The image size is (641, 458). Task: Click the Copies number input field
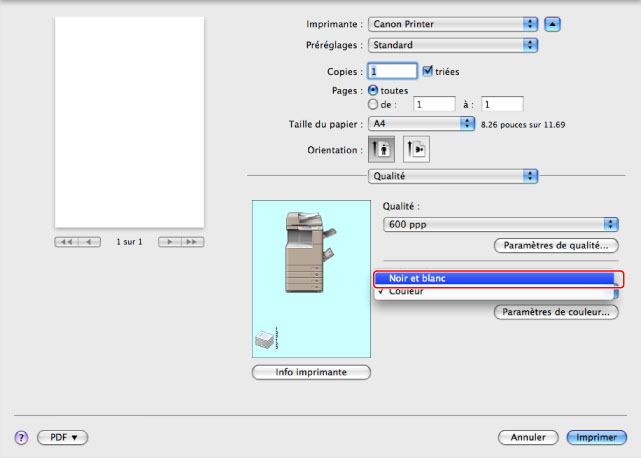pyautogui.click(x=392, y=72)
